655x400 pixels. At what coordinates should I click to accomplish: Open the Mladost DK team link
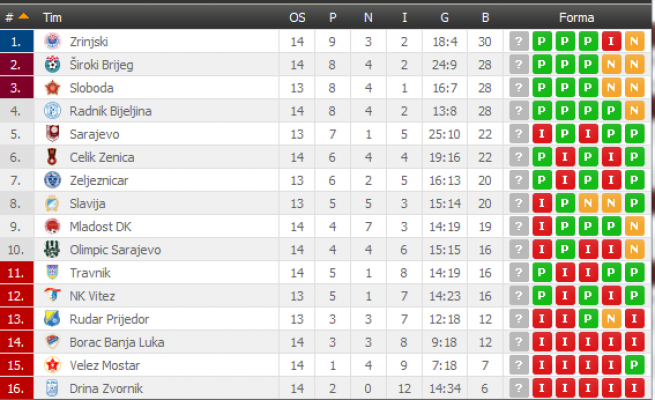pyautogui.click(x=101, y=226)
